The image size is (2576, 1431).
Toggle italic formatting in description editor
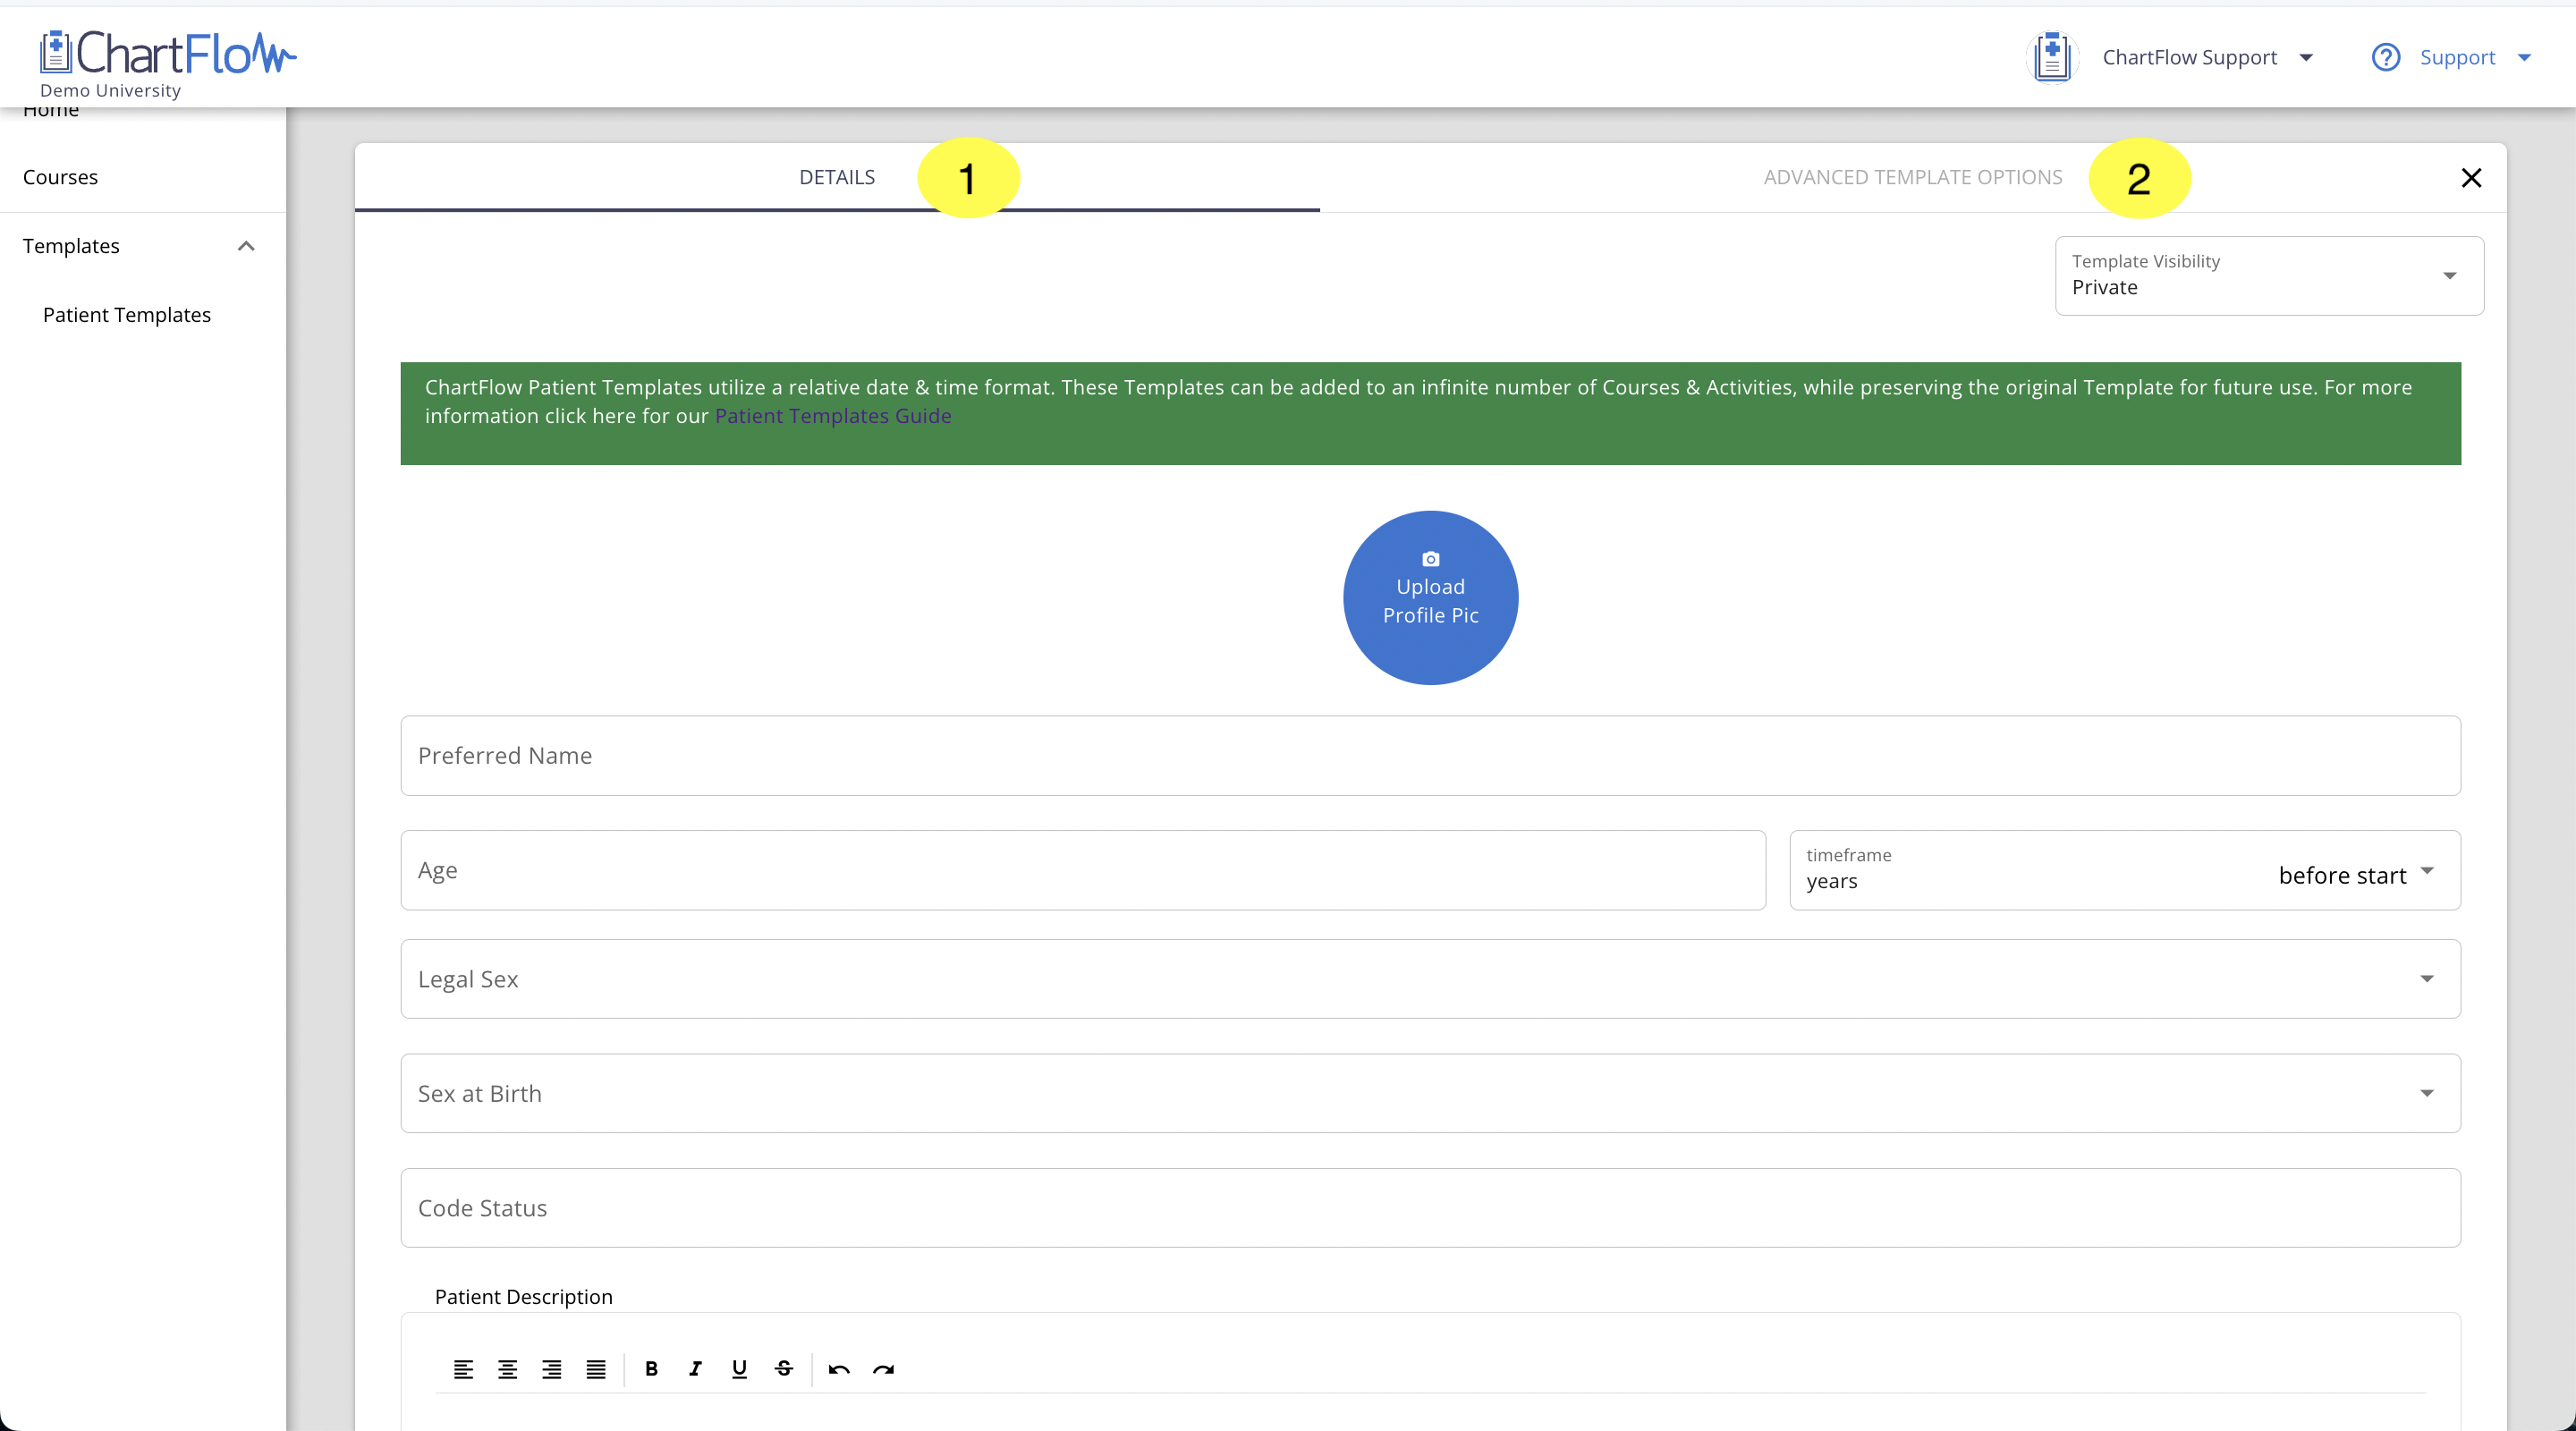[695, 1369]
